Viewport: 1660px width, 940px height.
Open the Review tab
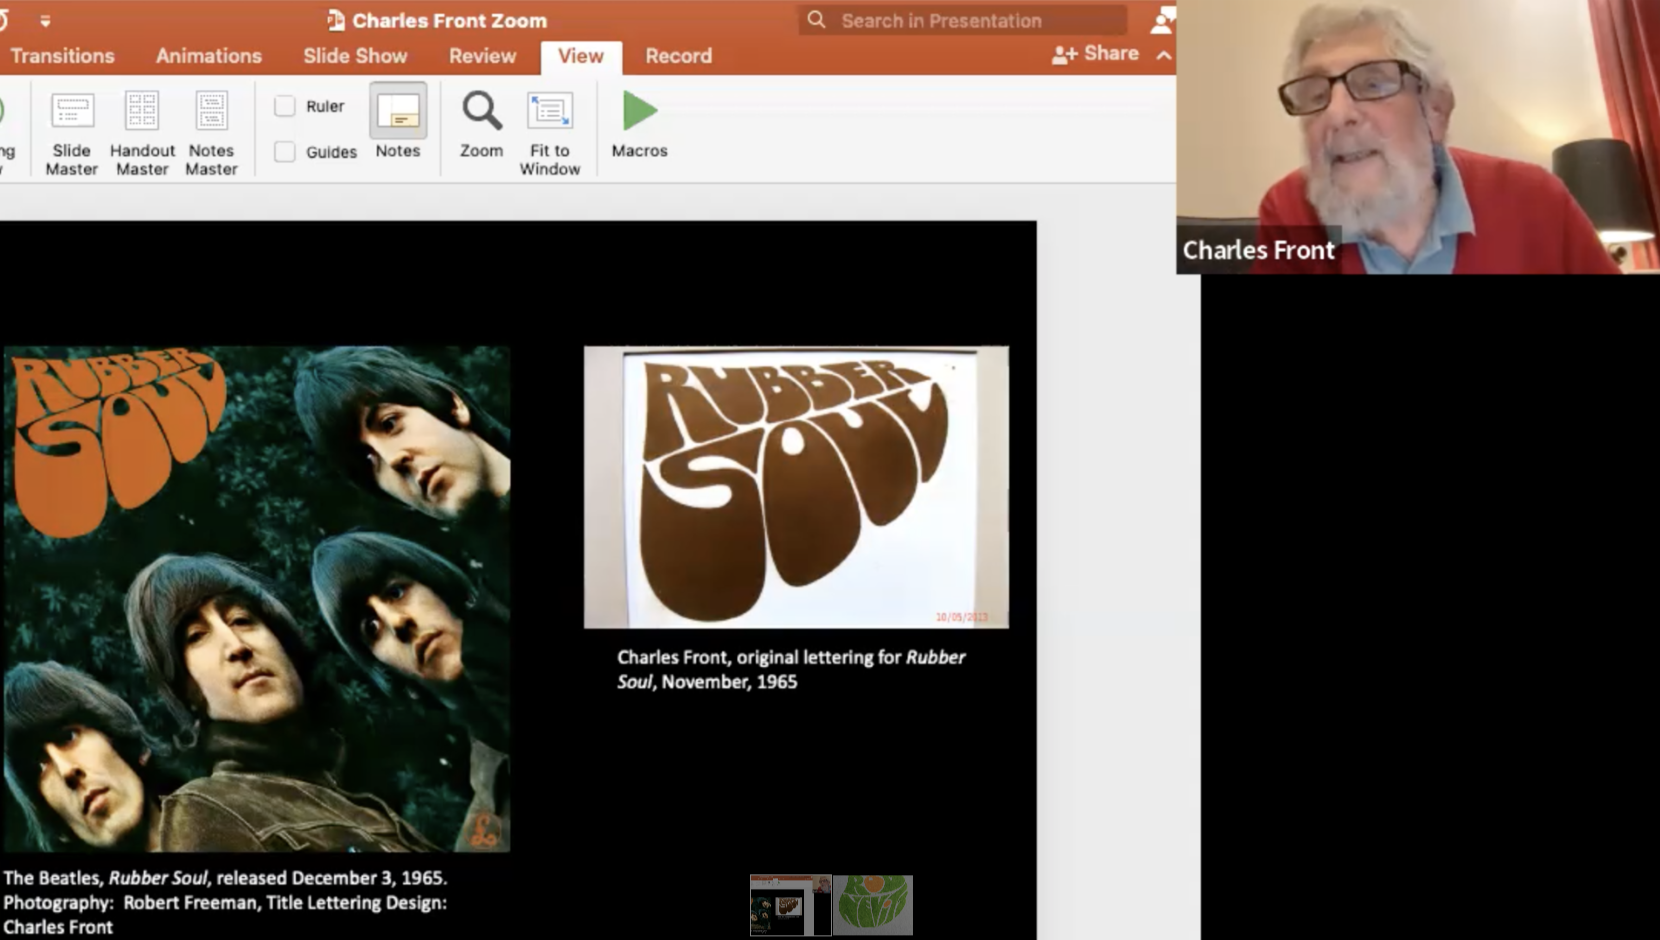click(482, 56)
